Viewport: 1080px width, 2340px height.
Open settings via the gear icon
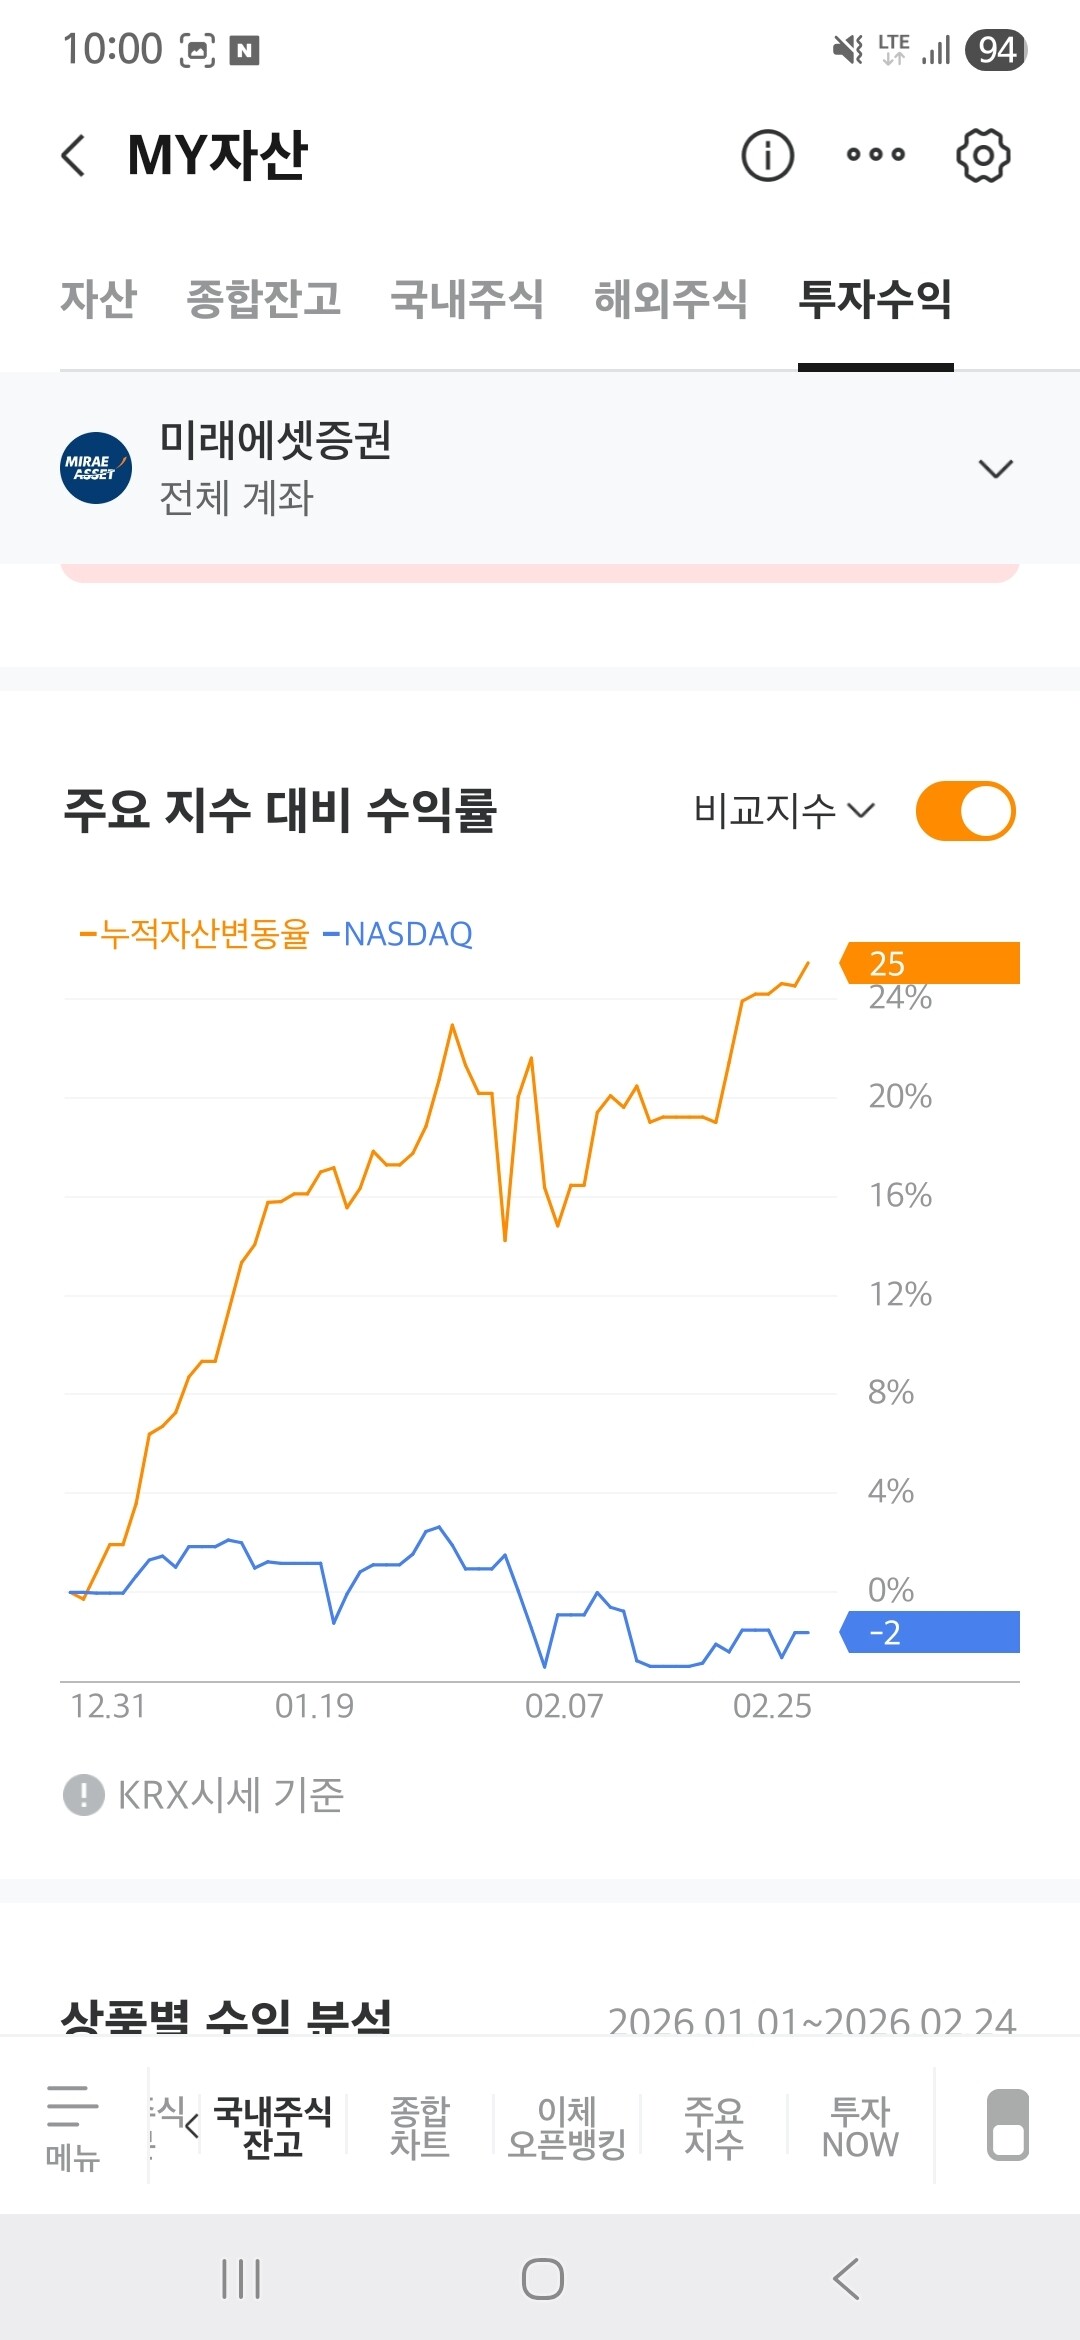pos(983,156)
